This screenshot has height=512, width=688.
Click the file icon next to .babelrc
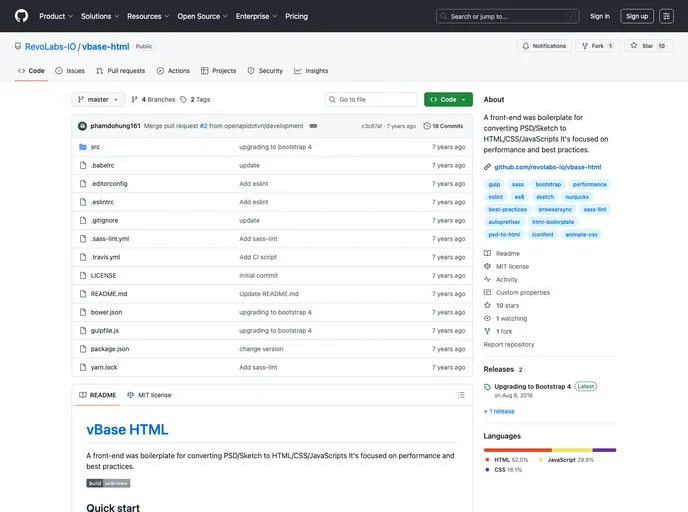coord(82,165)
